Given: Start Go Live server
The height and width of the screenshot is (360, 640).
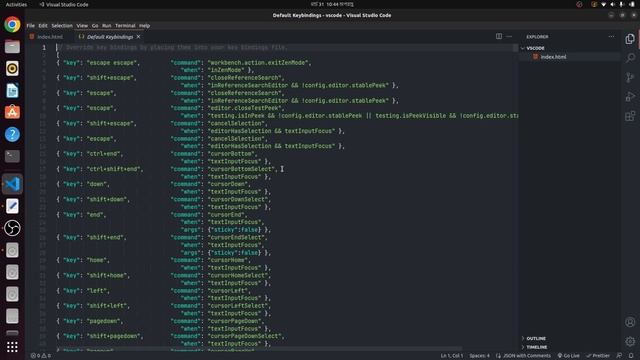Looking at the screenshot, I should 568,356.
